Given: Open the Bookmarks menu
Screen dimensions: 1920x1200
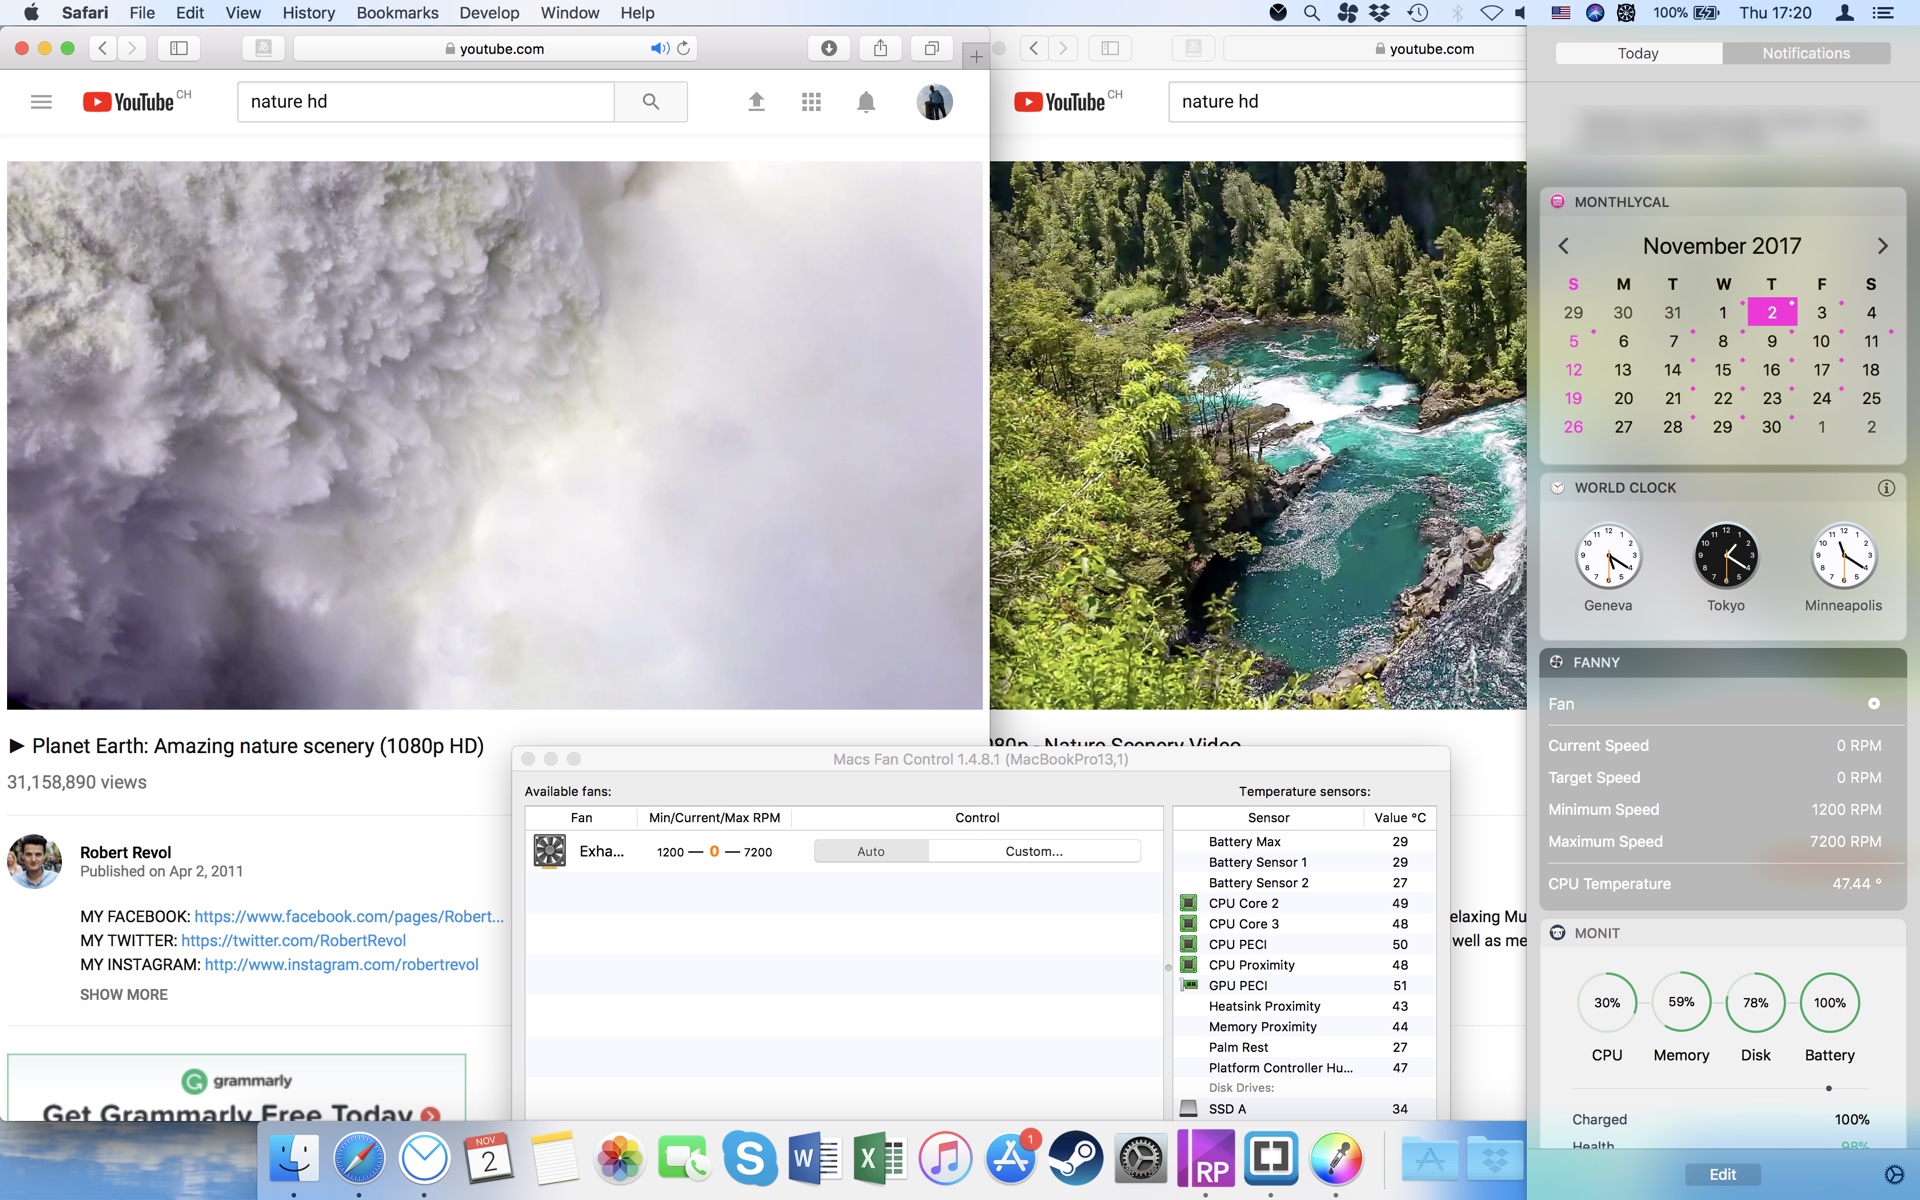Looking at the screenshot, I should (x=397, y=13).
